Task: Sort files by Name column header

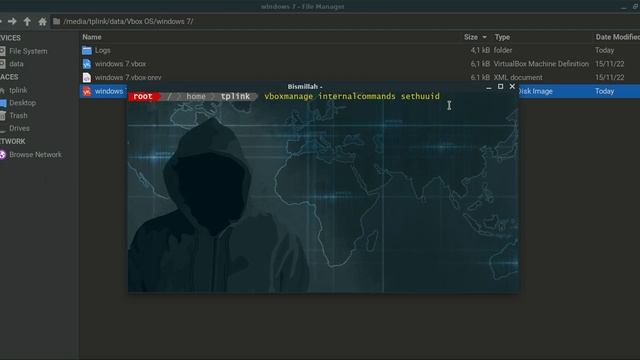Action: pos(92,37)
